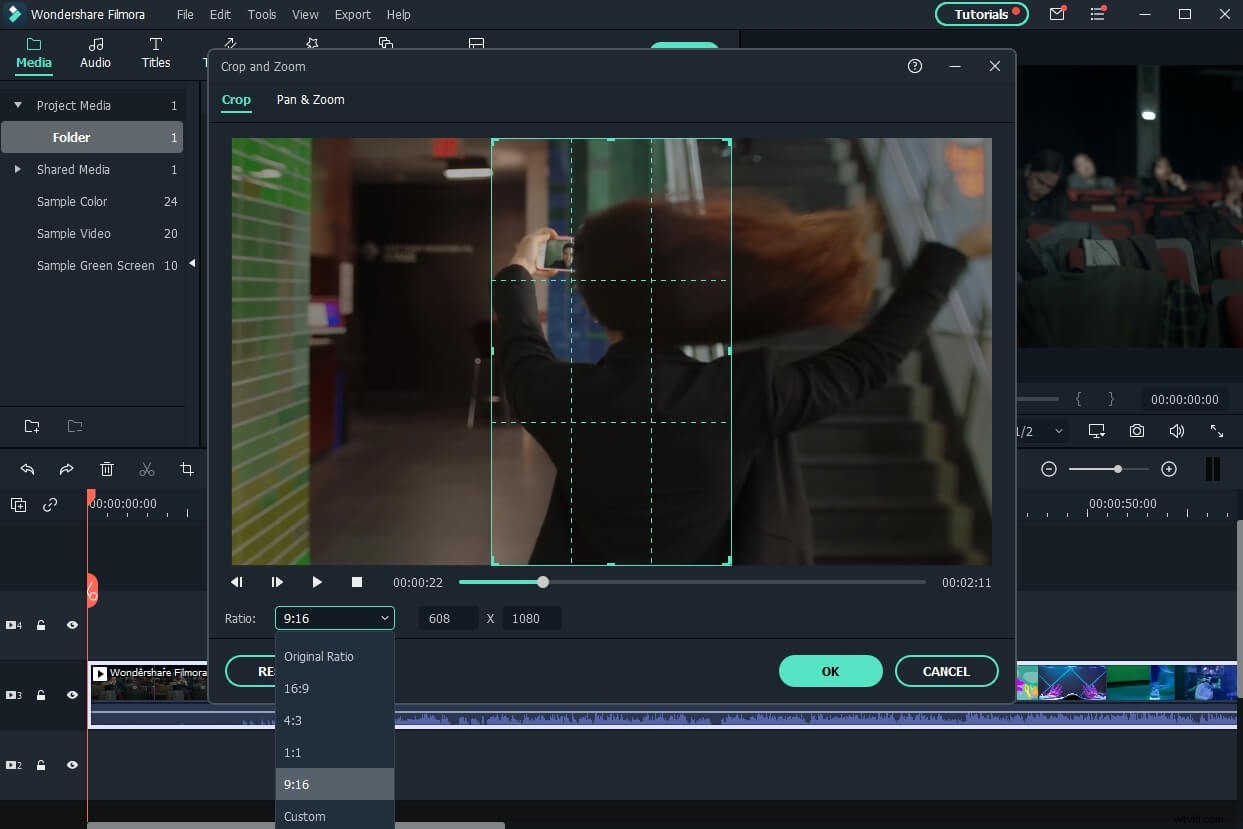Open the Audio tab in the media panel
The image size is (1243, 829).
click(x=95, y=53)
